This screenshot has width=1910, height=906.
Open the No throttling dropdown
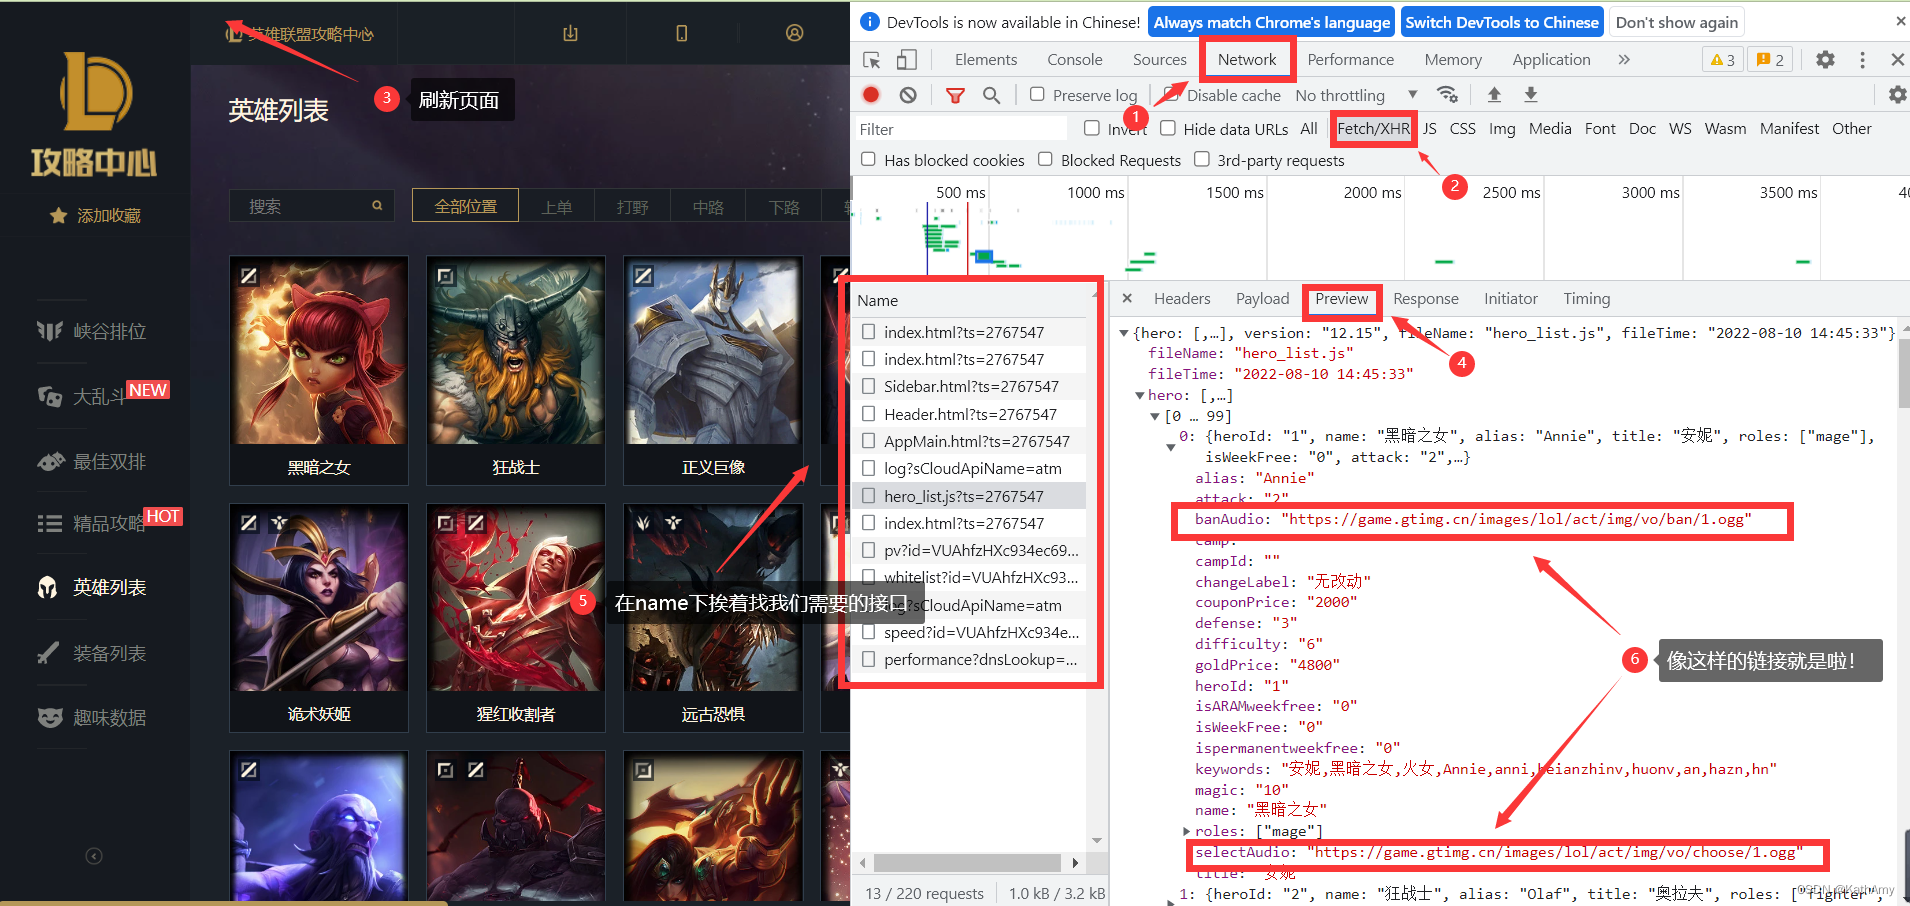pyautogui.click(x=1356, y=95)
